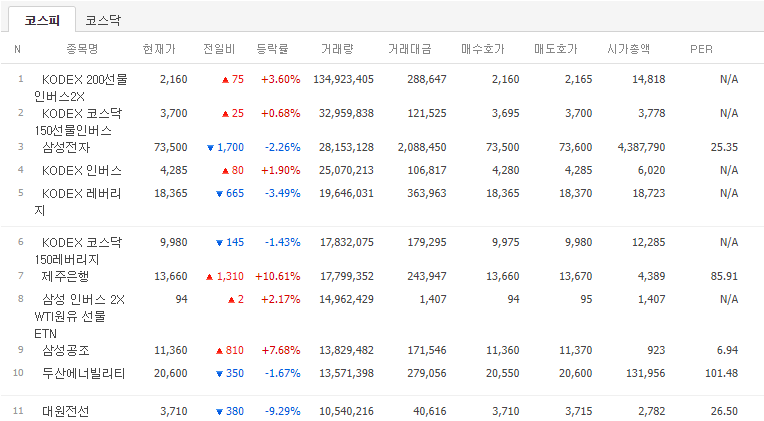Select the volume 10,540,216

(347, 411)
